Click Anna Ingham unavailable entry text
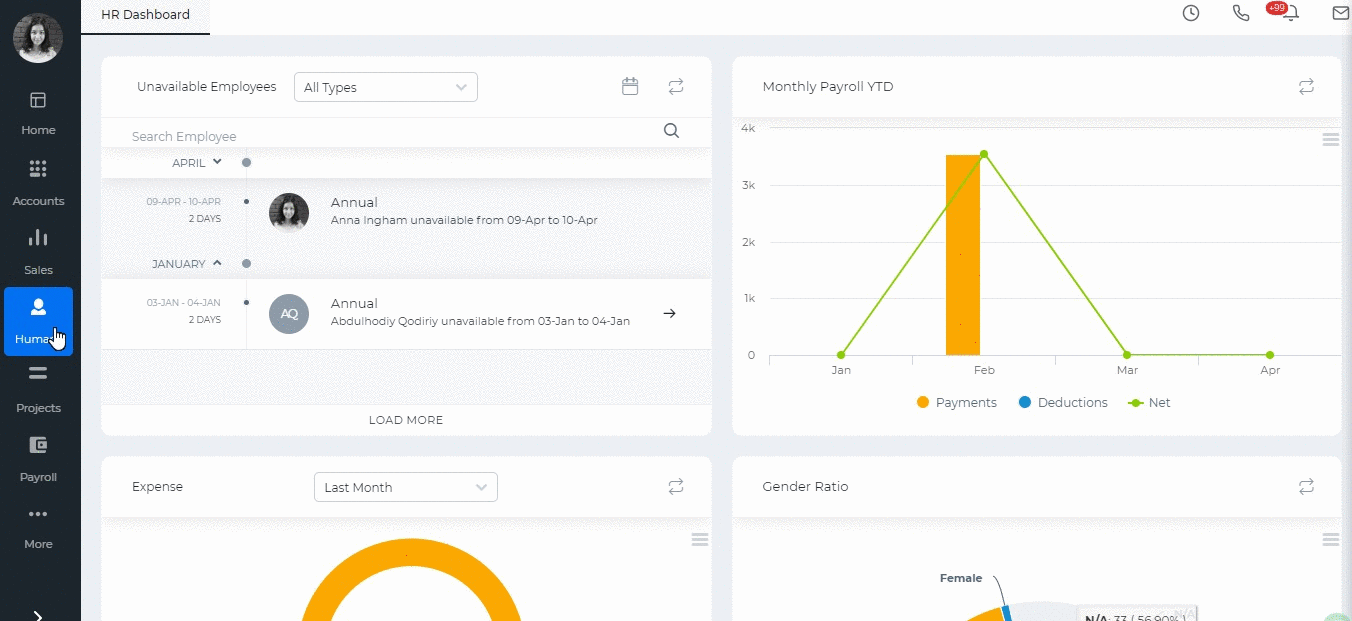The width and height of the screenshot is (1352, 621). point(464,220)
